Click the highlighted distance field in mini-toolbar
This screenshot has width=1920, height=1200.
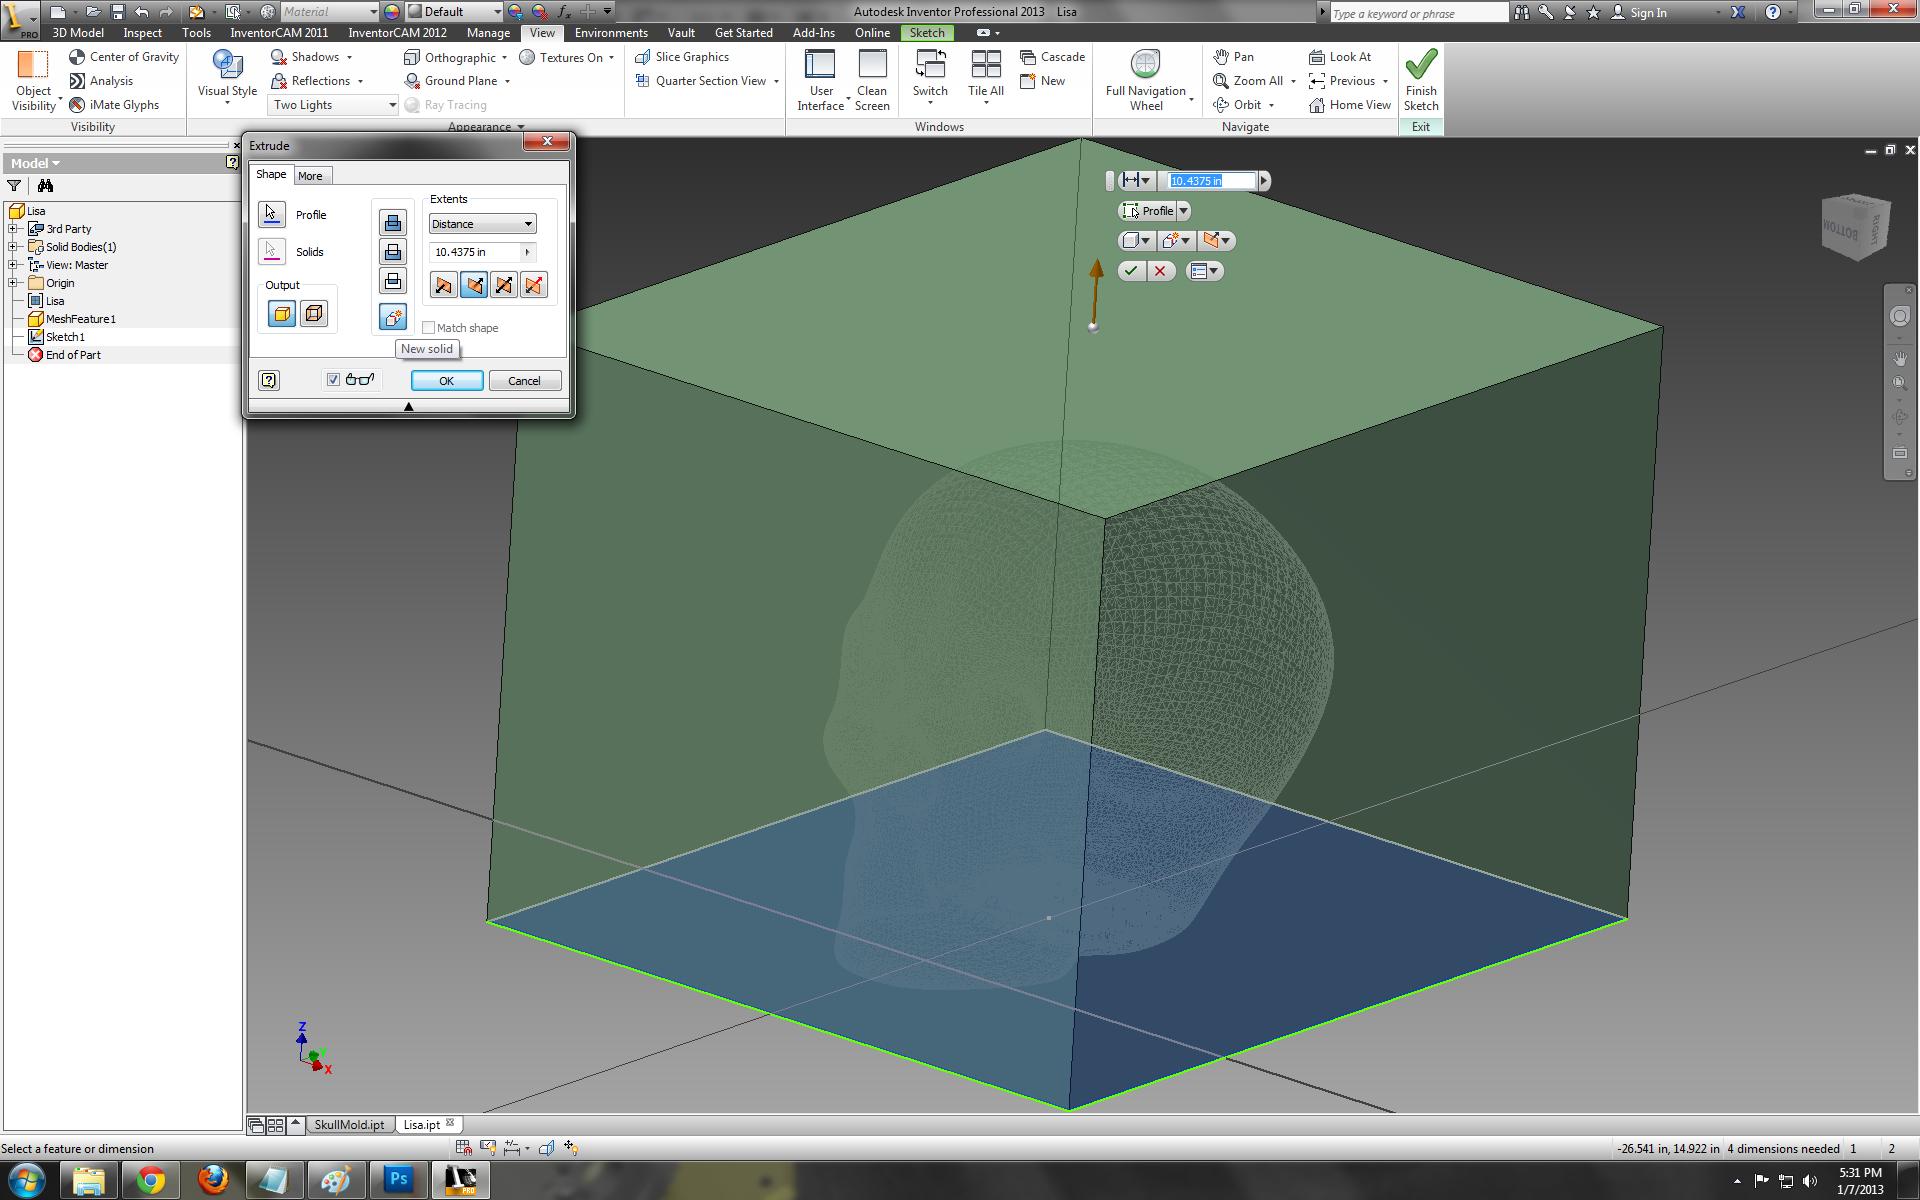point(1211,181)
